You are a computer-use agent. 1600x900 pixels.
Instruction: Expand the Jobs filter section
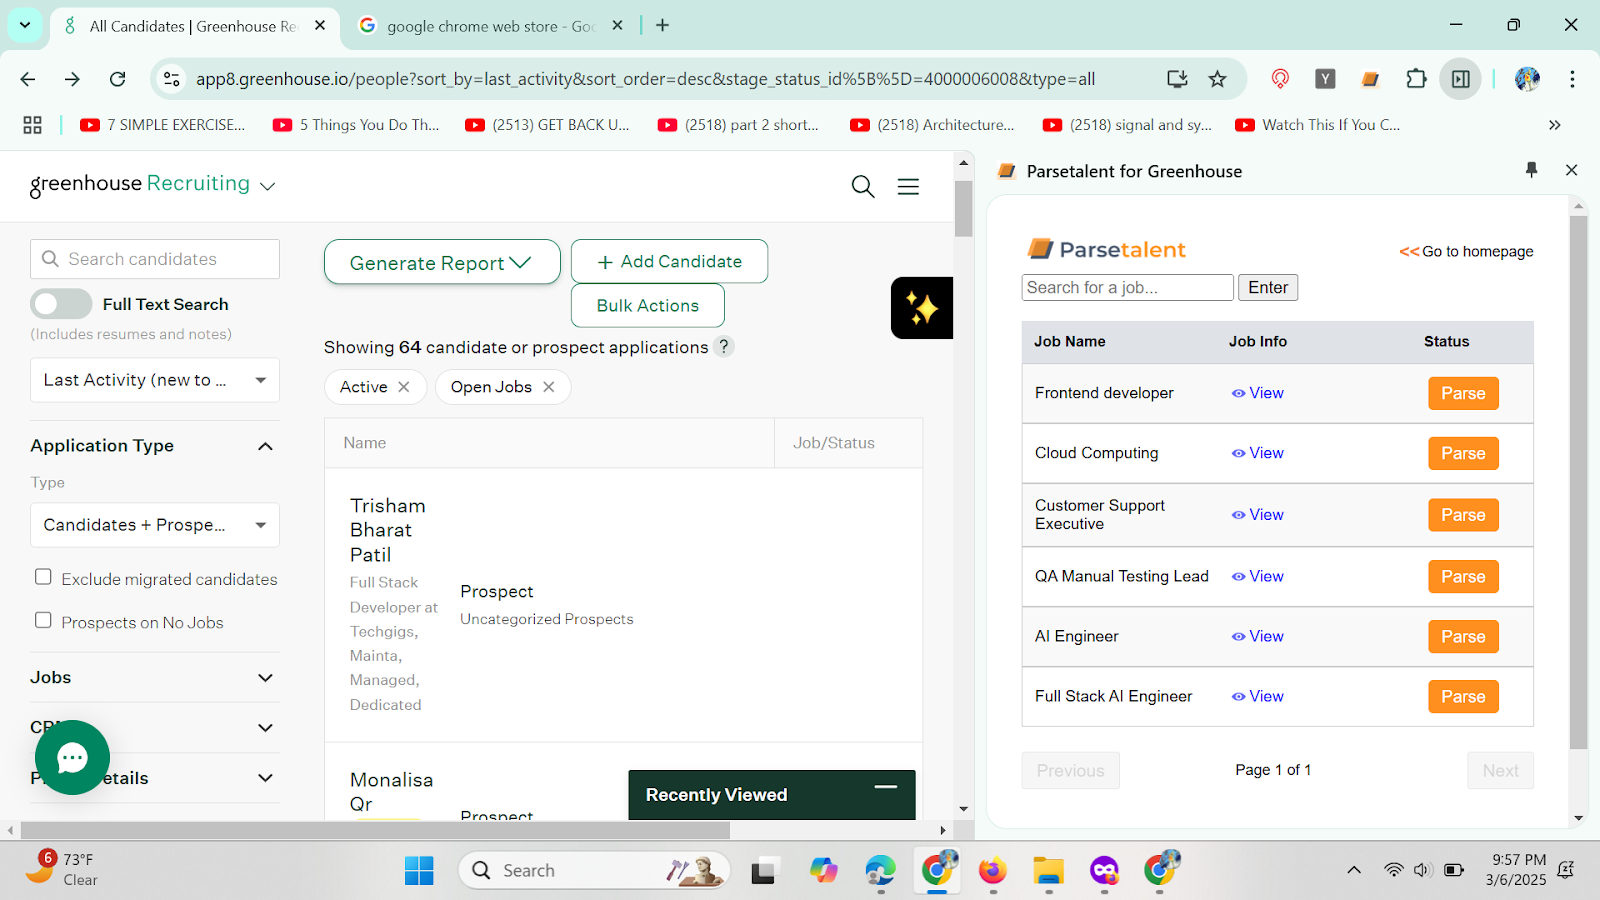click(x=265, y=678)
